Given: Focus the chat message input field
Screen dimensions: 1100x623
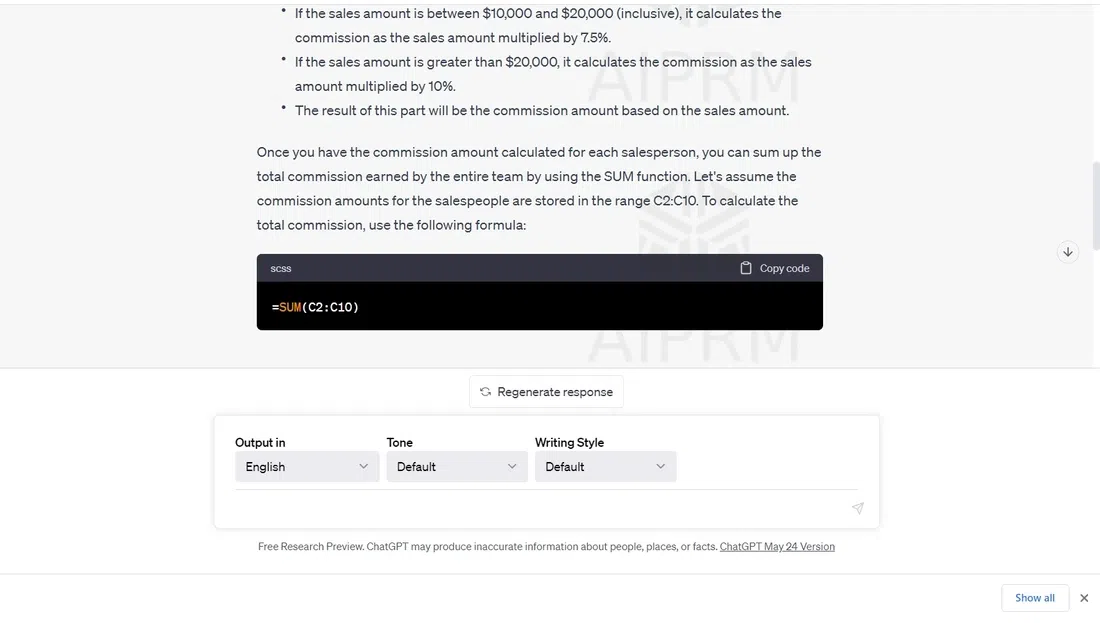Looking at the screenshot, I should 540,508.
